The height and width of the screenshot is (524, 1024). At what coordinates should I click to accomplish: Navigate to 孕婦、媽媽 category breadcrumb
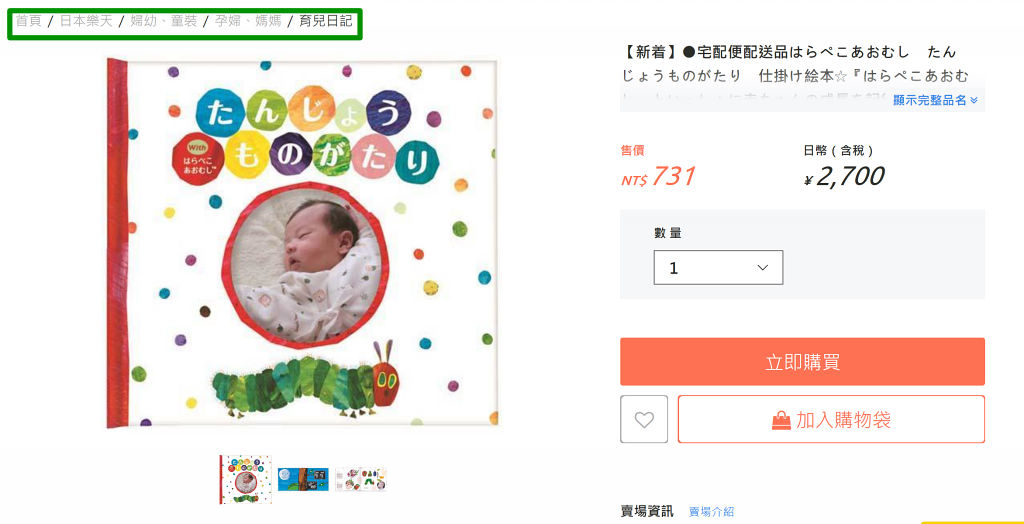[x=248, y=21]
